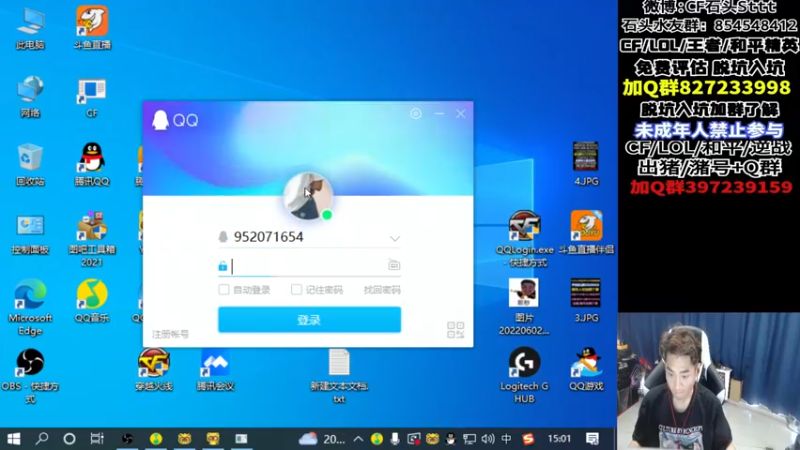
Task: Select the QQ音乐 desktop shortcut
Action: (92, 301)
